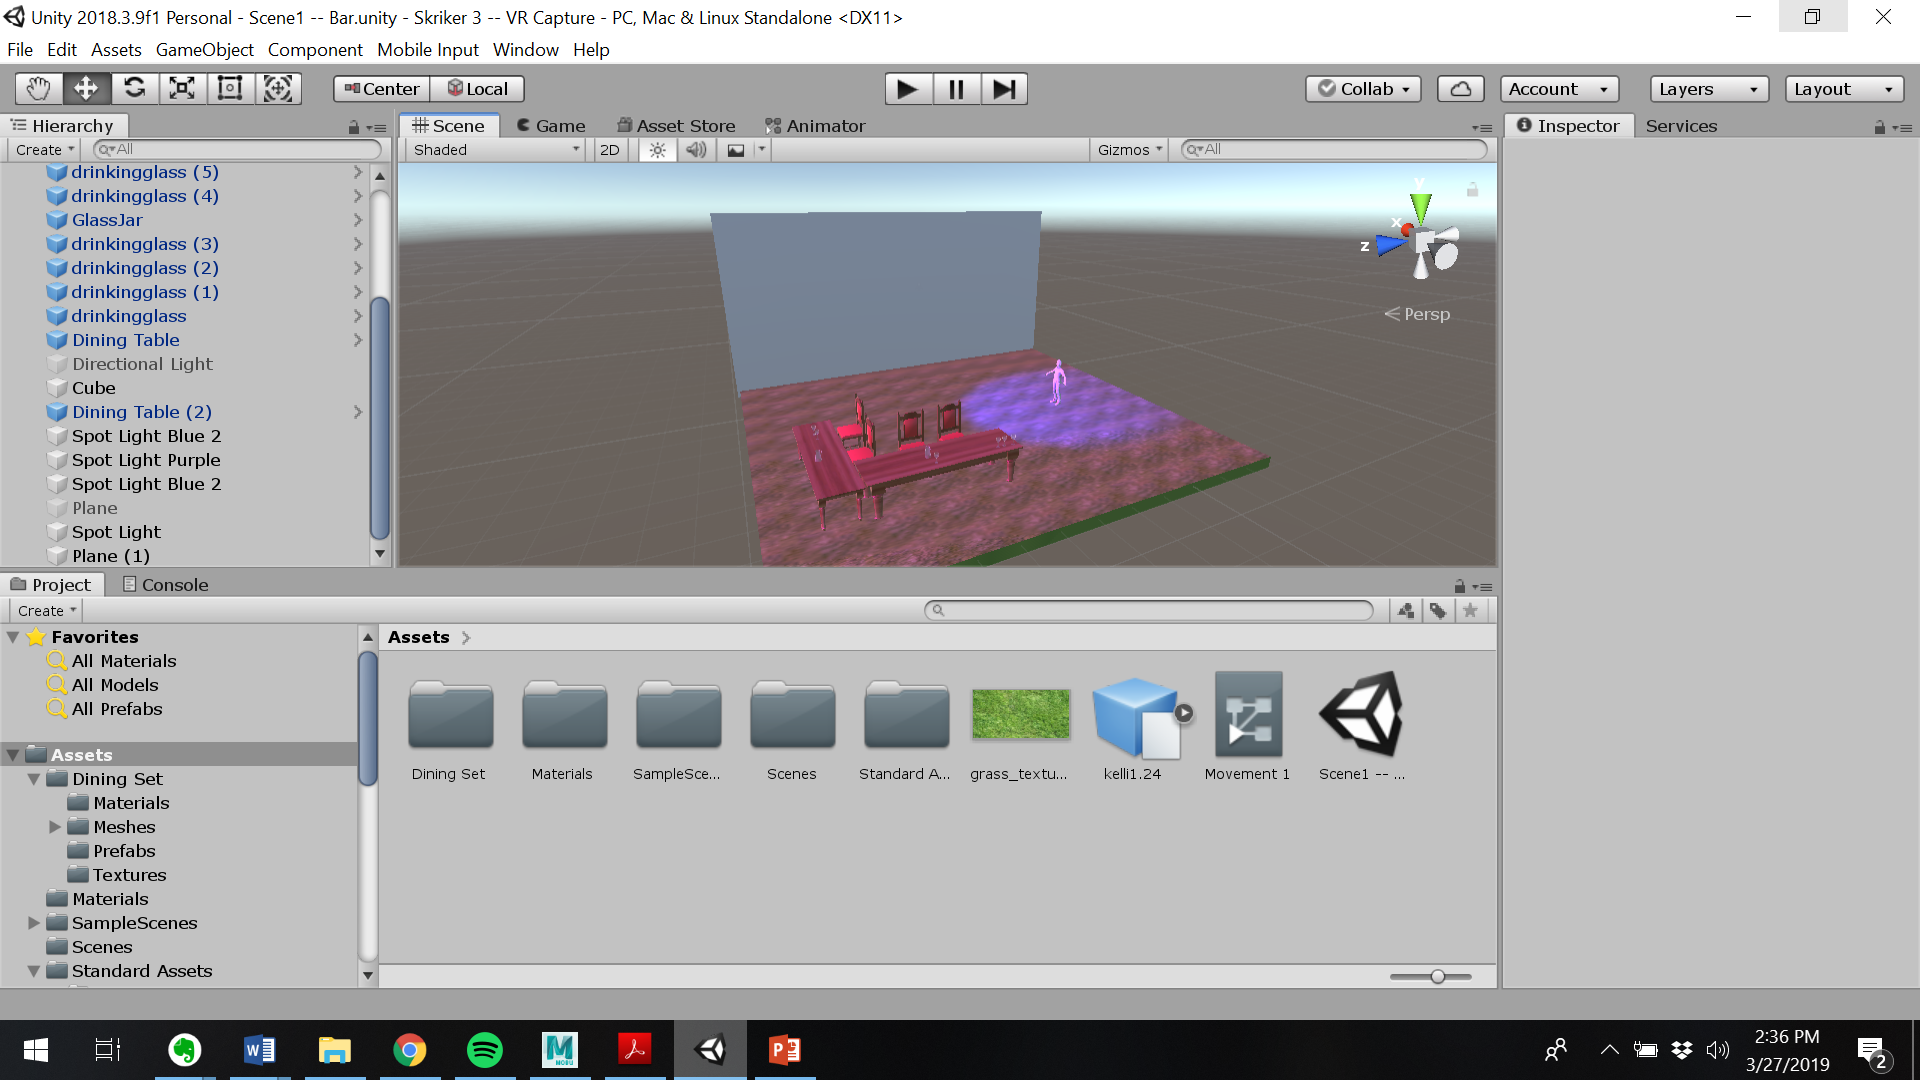Switch to the Game tab
Screen dimensions: 1920x1080
(x=551, y=126)
